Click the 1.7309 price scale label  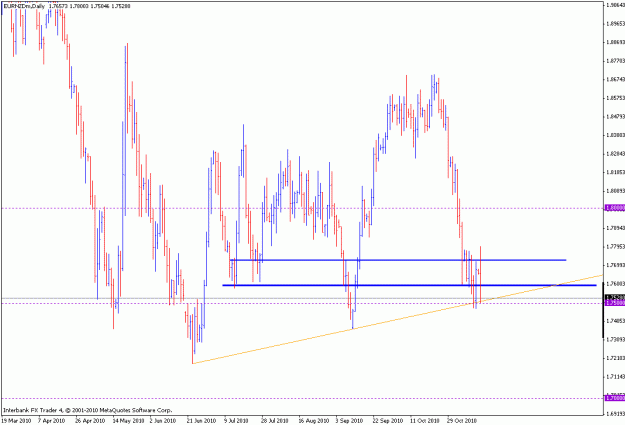click(615, 339)
